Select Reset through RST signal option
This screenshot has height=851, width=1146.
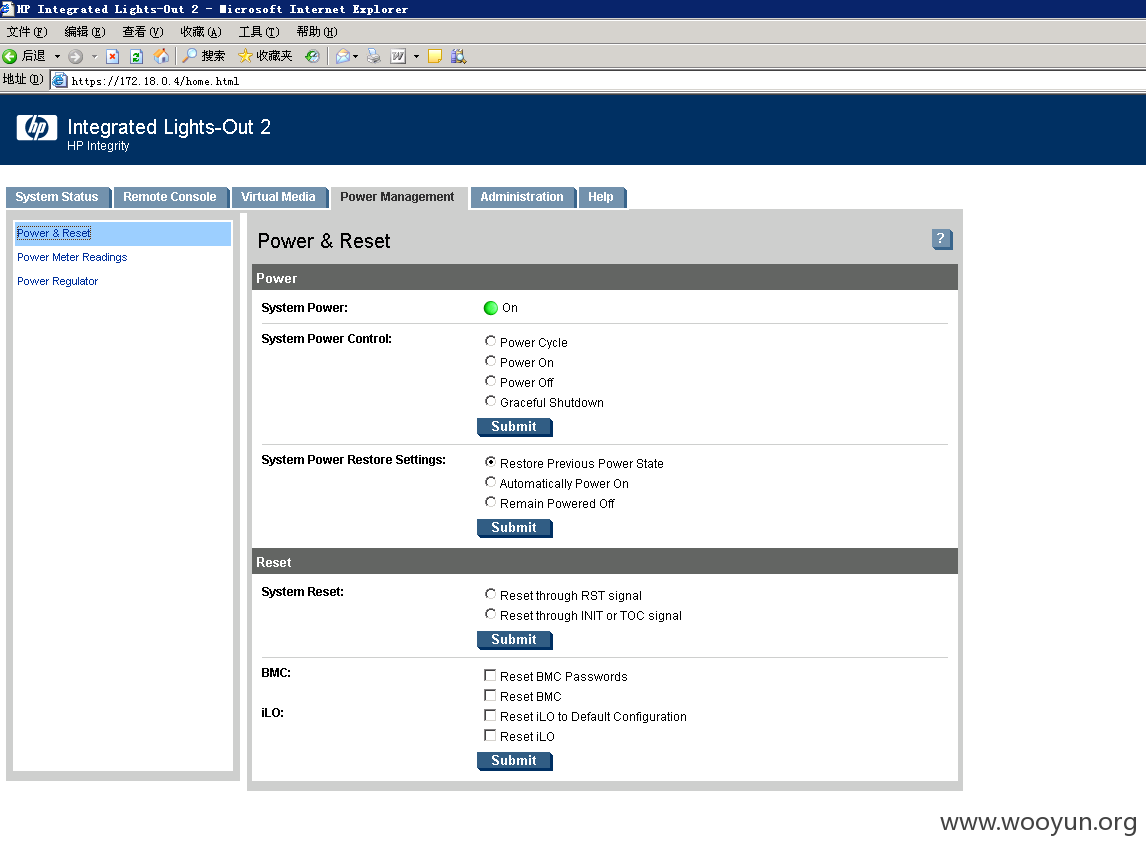click(x=490, y=594)
